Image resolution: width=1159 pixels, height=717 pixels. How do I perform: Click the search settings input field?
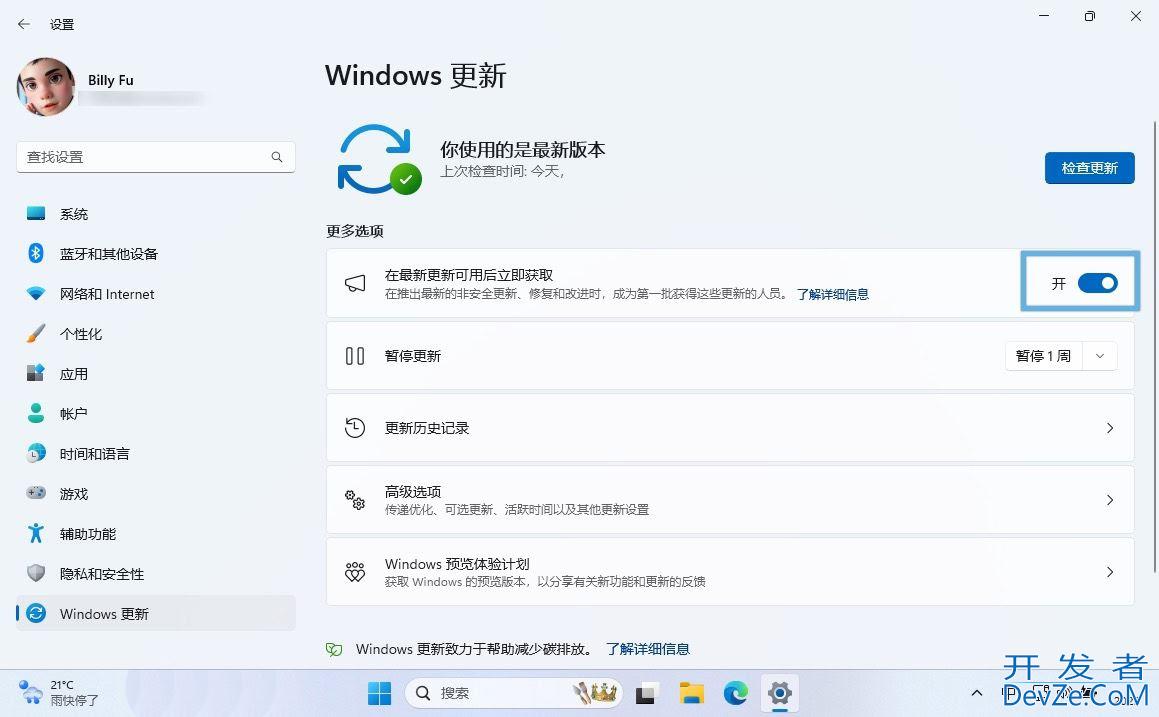pyautogui.click(x=155, y=157)
